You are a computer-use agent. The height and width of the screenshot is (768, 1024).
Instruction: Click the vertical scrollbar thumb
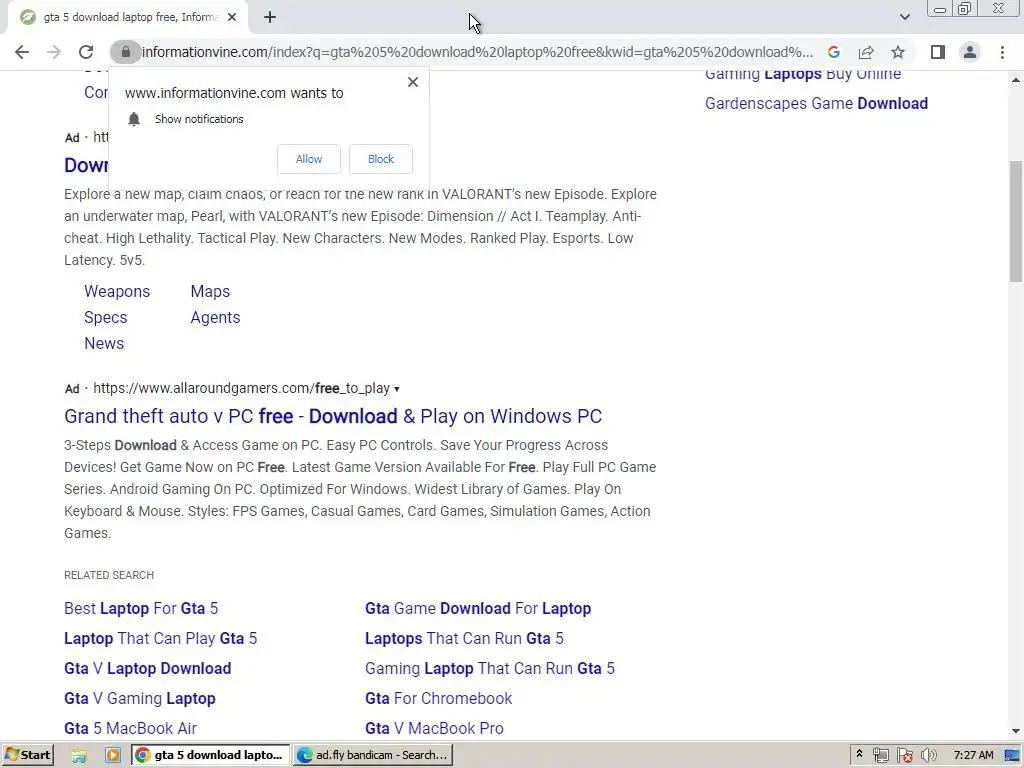pyautogui.click(x=1016, y=222)
